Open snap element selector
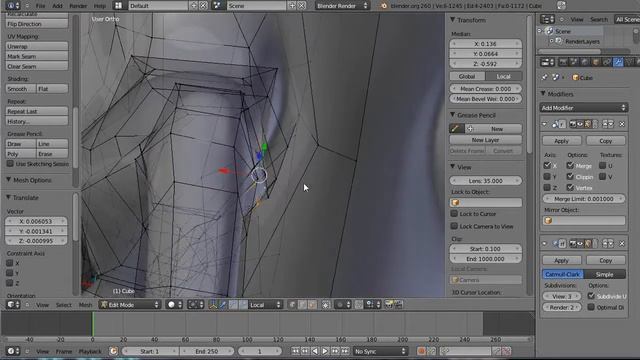Image resolution: width=640 pixels, height=360 pixels. click(x=373, y=304)
